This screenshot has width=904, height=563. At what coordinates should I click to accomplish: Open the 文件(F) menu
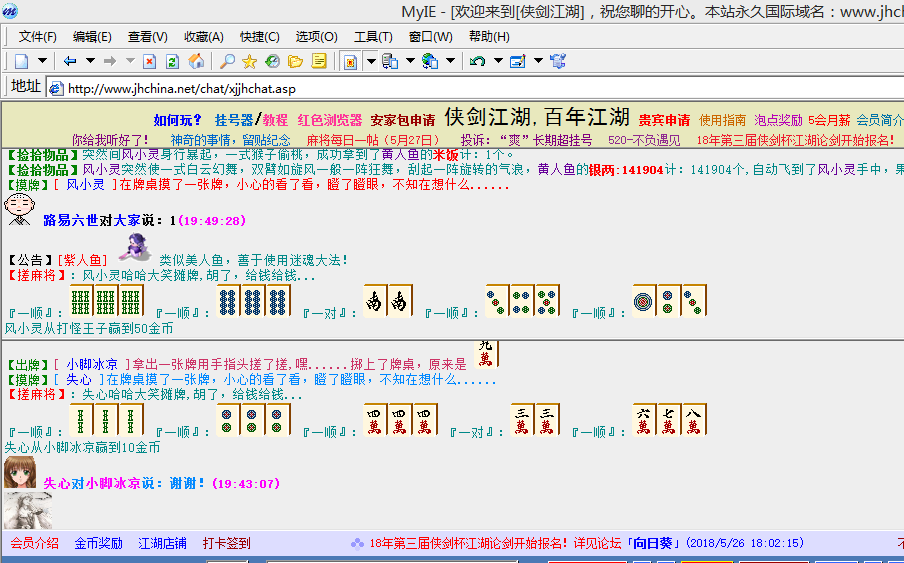[x=37, y=37]
